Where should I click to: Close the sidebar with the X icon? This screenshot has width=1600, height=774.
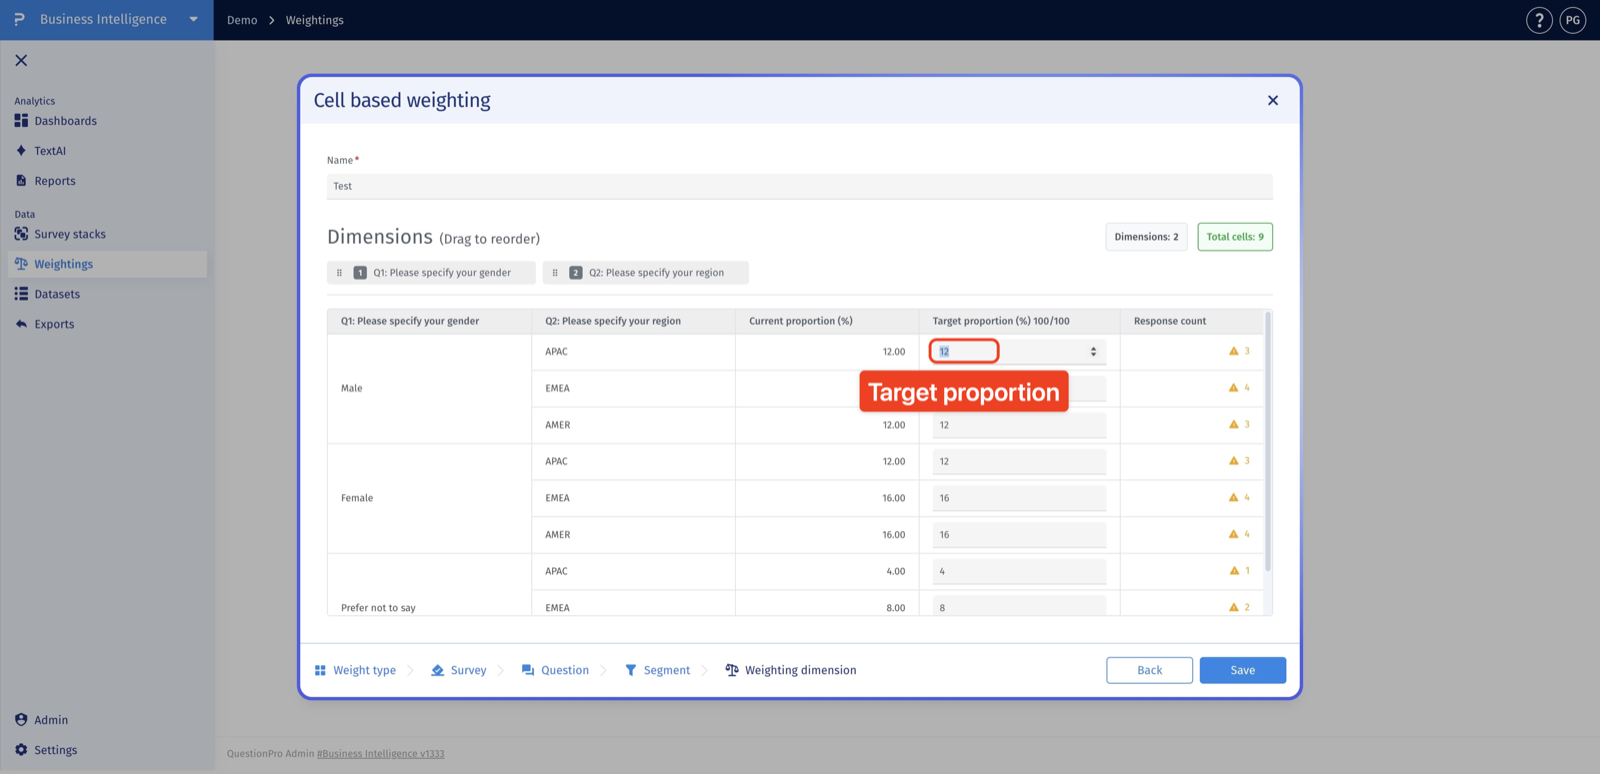[x=21, y=60]
